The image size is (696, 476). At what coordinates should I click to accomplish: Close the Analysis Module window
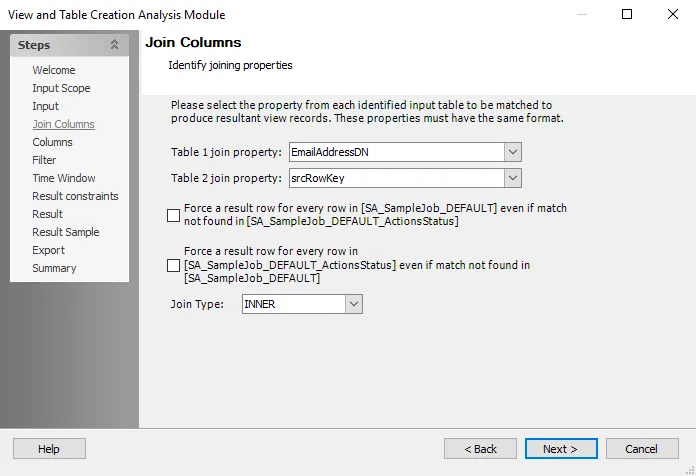click(673, 14)
